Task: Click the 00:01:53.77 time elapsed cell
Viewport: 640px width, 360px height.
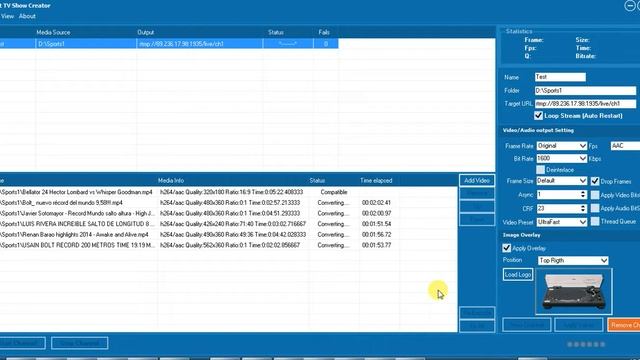Action: point(376,245)
